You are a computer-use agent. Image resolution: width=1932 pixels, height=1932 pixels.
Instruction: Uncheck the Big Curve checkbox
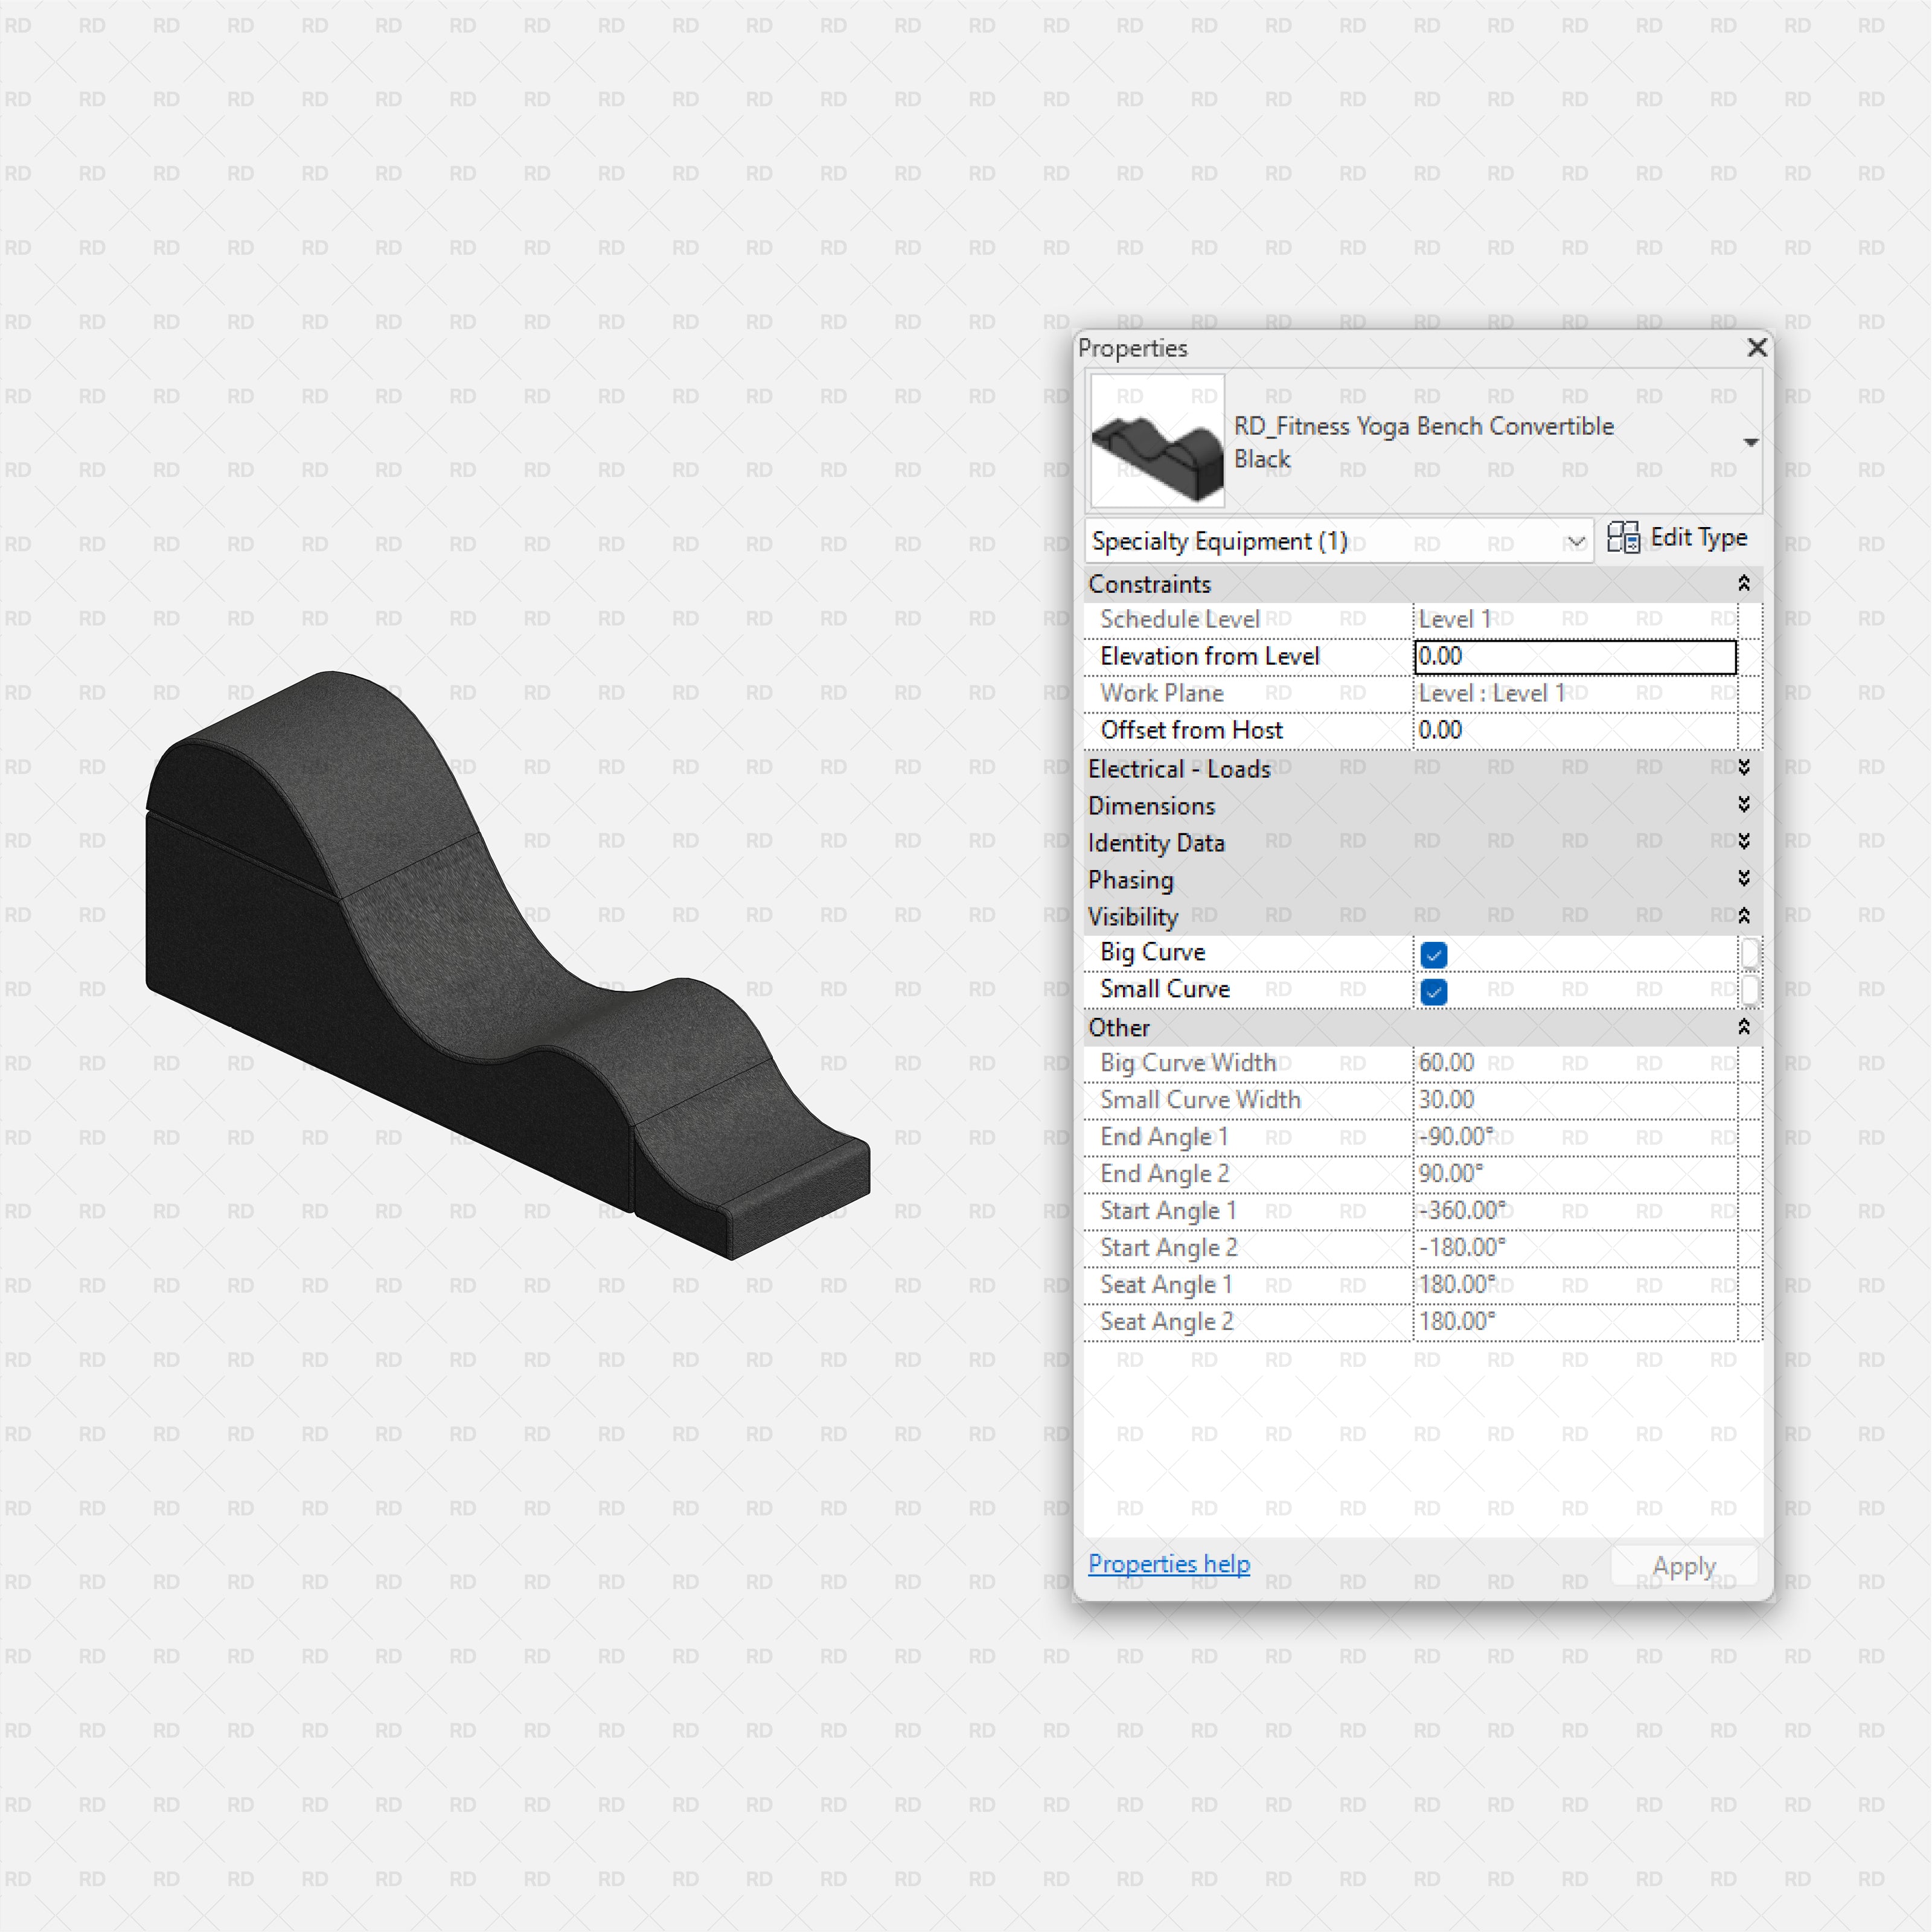tap(1433, 955)
